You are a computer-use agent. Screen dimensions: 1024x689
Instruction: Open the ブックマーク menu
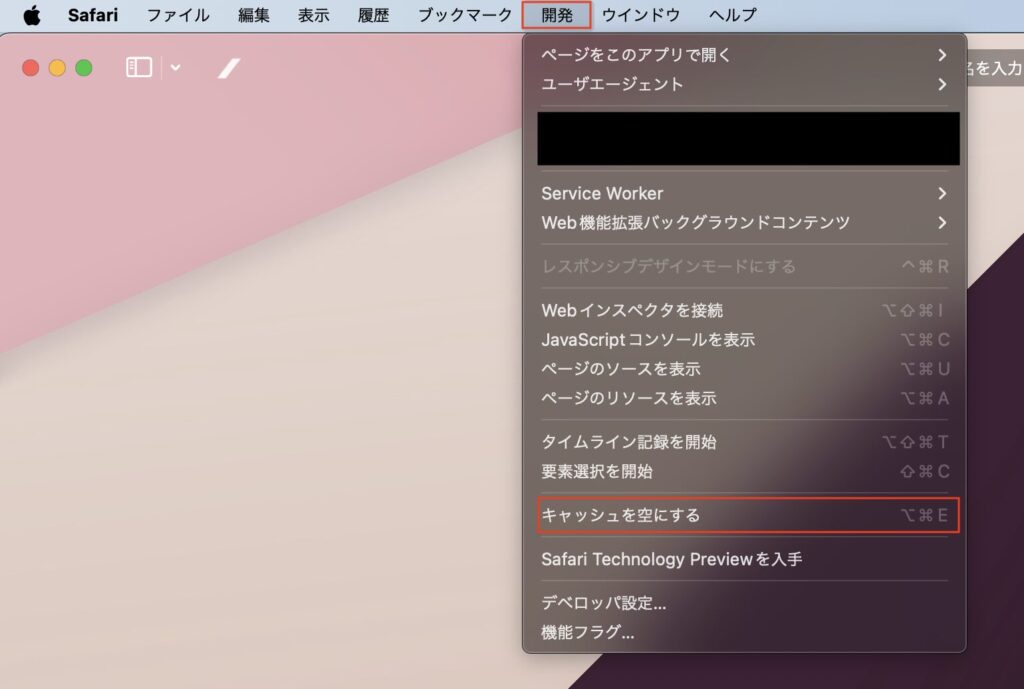click(x=464, y=15)
